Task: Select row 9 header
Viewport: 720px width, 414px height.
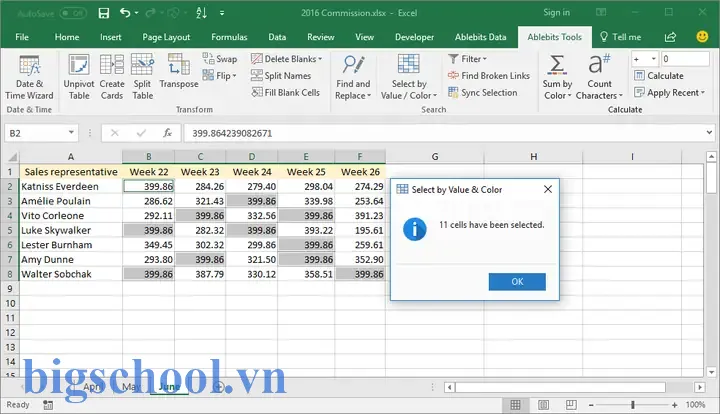Action: point(10,289)
